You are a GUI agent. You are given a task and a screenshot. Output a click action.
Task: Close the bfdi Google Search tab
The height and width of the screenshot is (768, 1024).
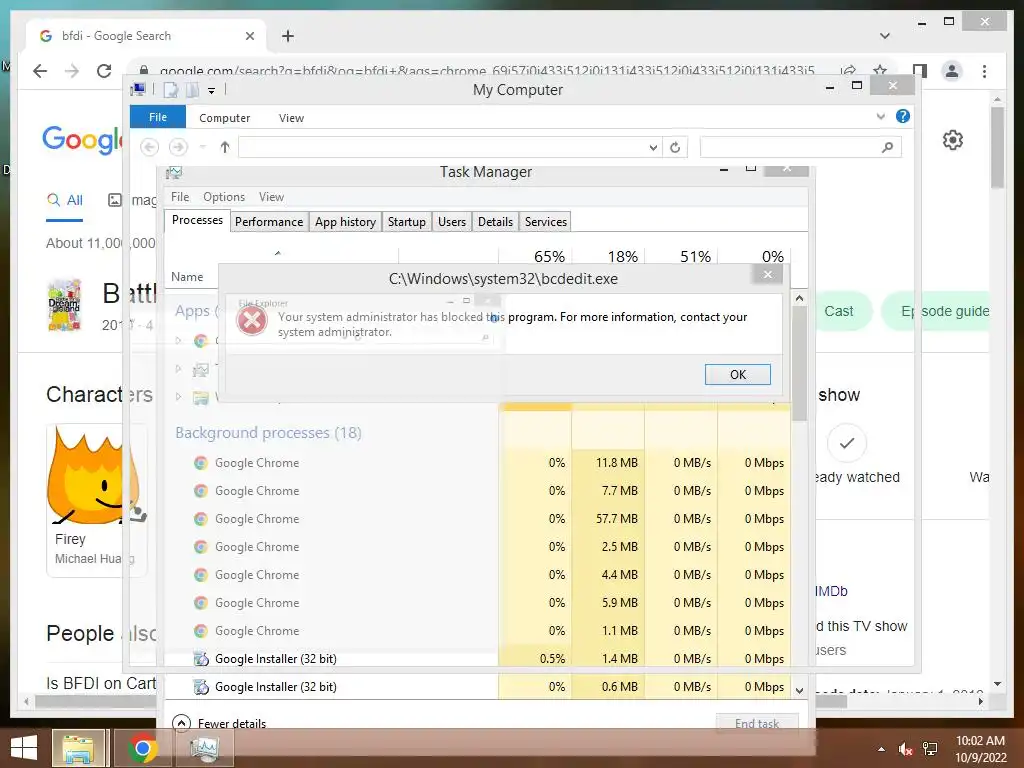point(249,36)
